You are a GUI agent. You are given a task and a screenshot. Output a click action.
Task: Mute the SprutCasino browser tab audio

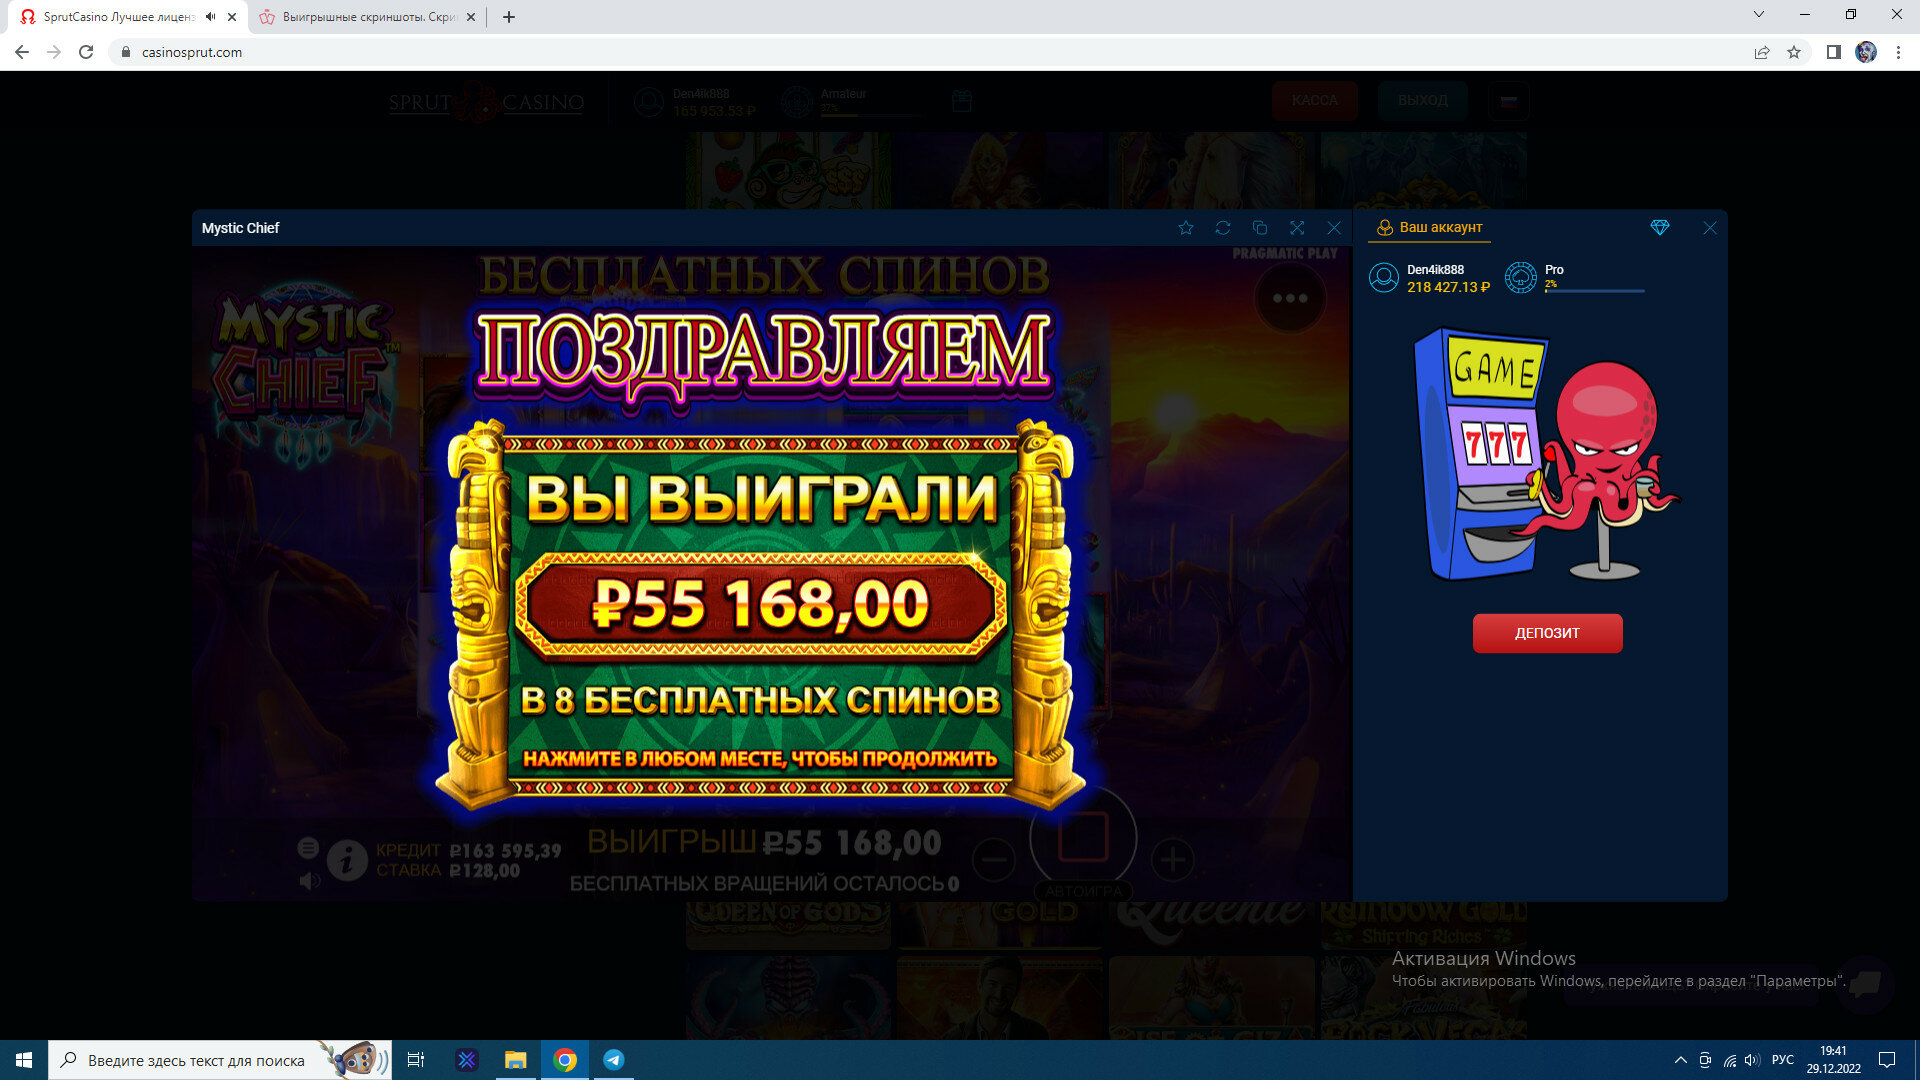[x=211, y=17]
